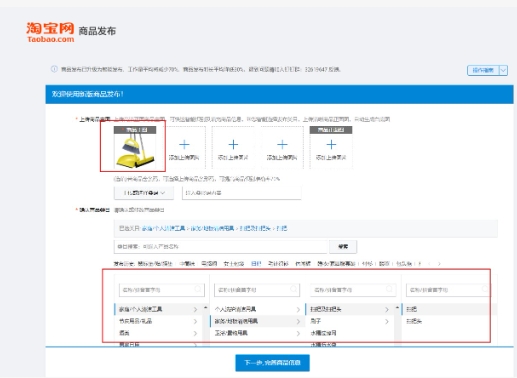Select 卫浴/置物用具 in the second column

click(x=257, y=333)
